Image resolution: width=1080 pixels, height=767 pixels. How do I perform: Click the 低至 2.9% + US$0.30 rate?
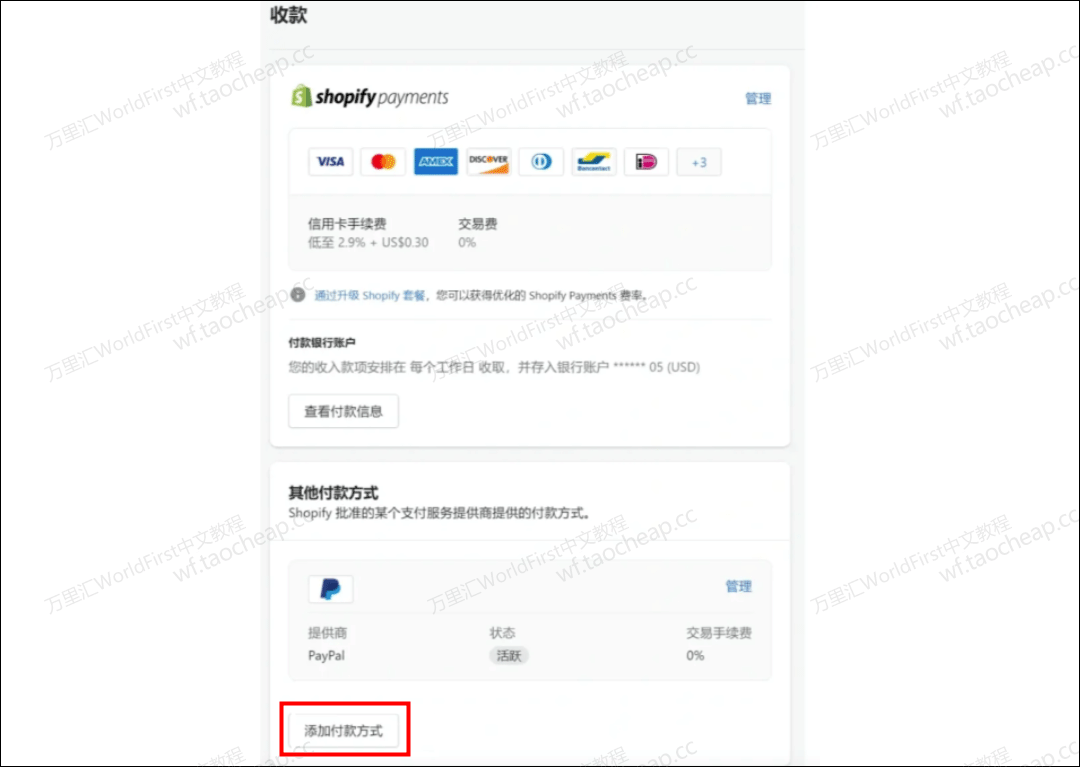tap(368, 242)
